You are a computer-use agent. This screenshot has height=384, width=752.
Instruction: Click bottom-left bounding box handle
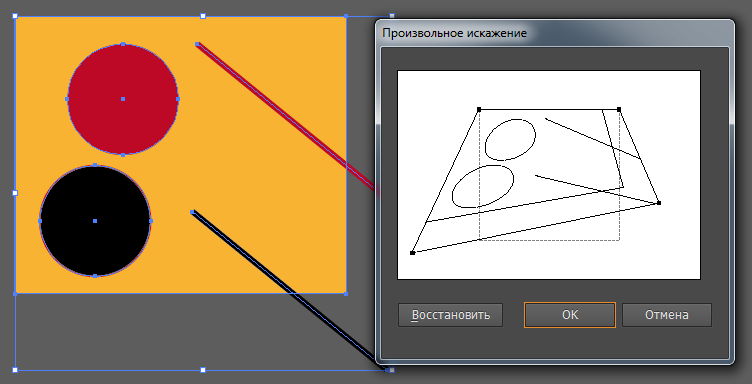pos(15,370)
